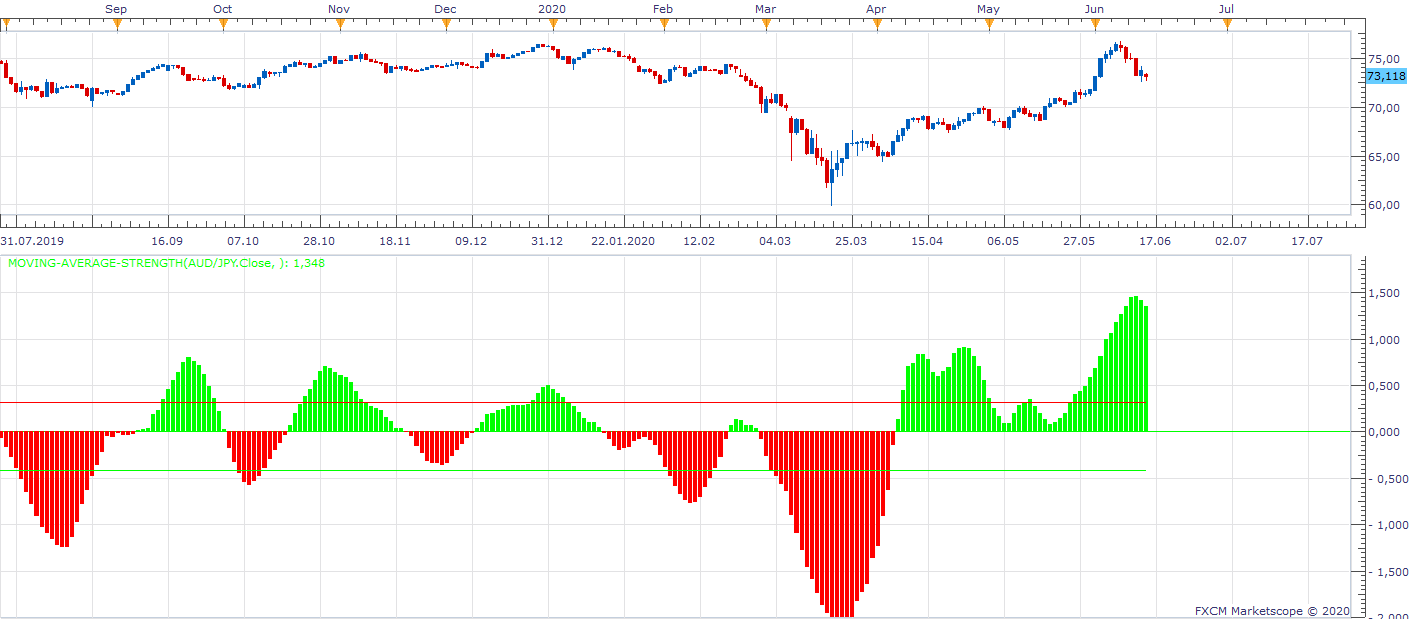
Task: Select the Nov month marker
Action: pyautogui.click(x=339, y=9)
